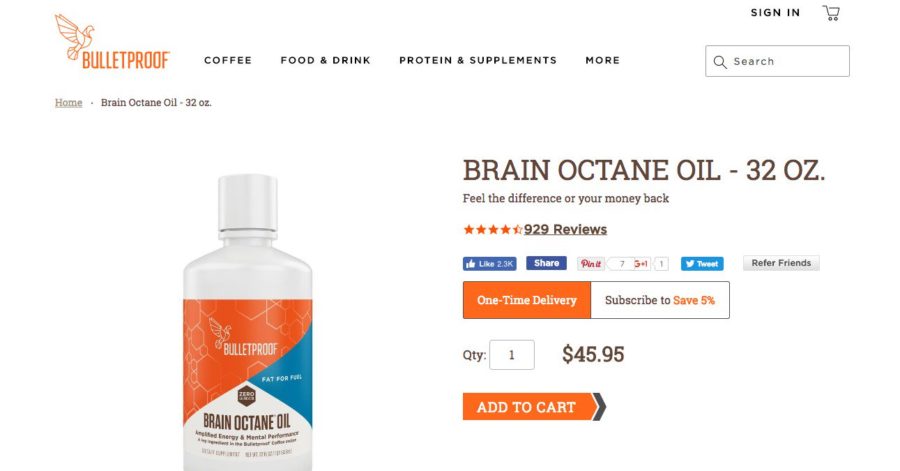Click the Facebook Share button
The height and width of the screenshot is (471, 900).
pyautogui.click(x=546, y=263)
